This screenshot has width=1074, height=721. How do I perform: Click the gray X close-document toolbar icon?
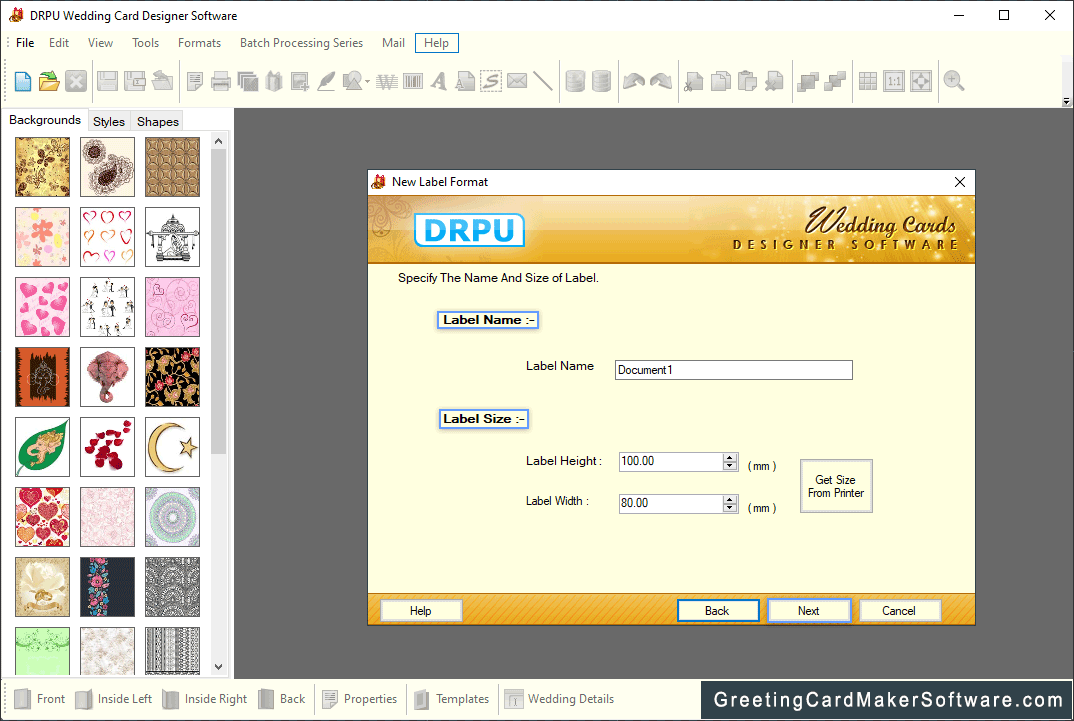pos(76,81)
